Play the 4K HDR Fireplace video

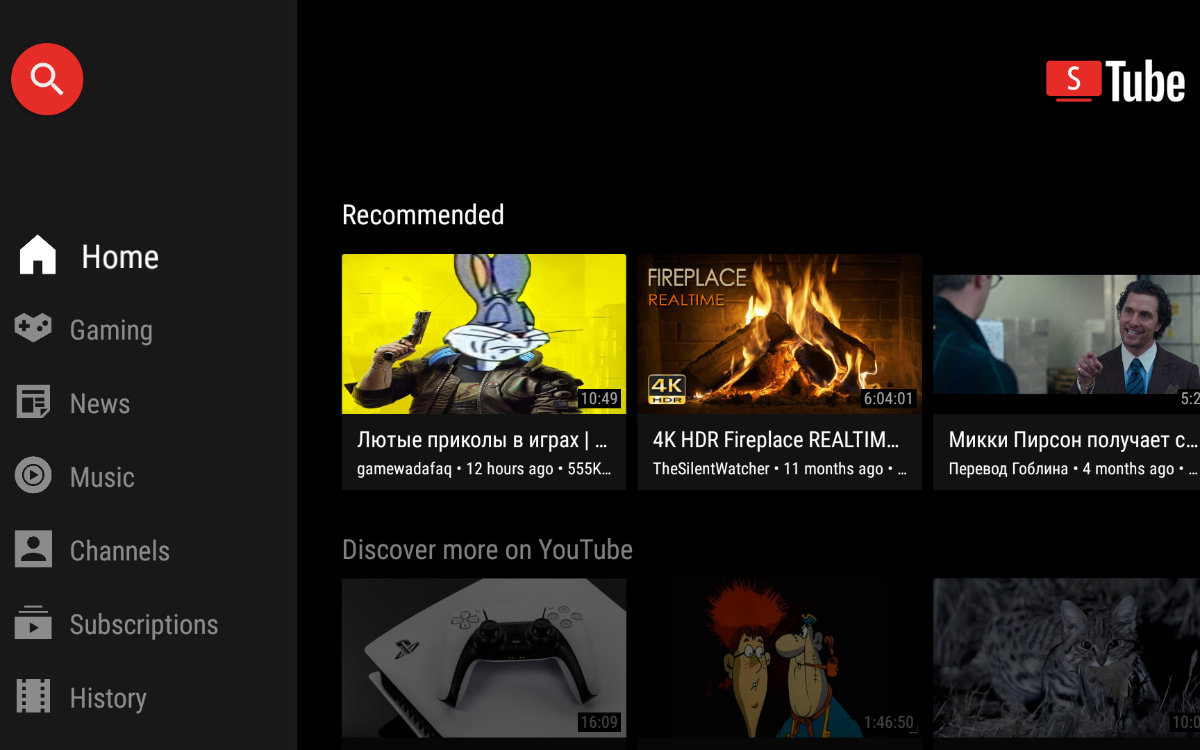779,334
